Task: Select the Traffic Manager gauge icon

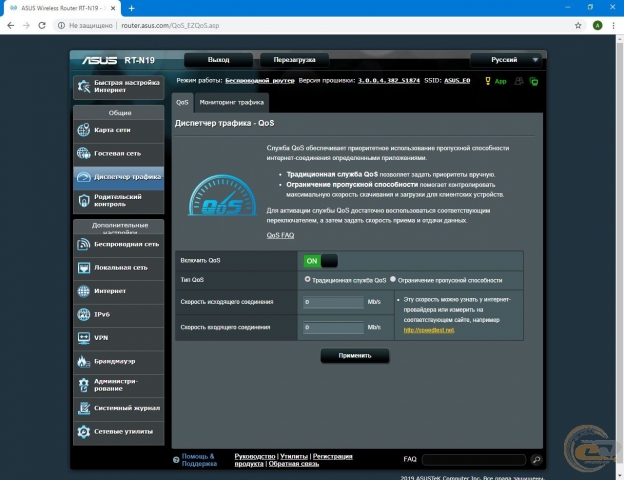Action: click(84, 177)
